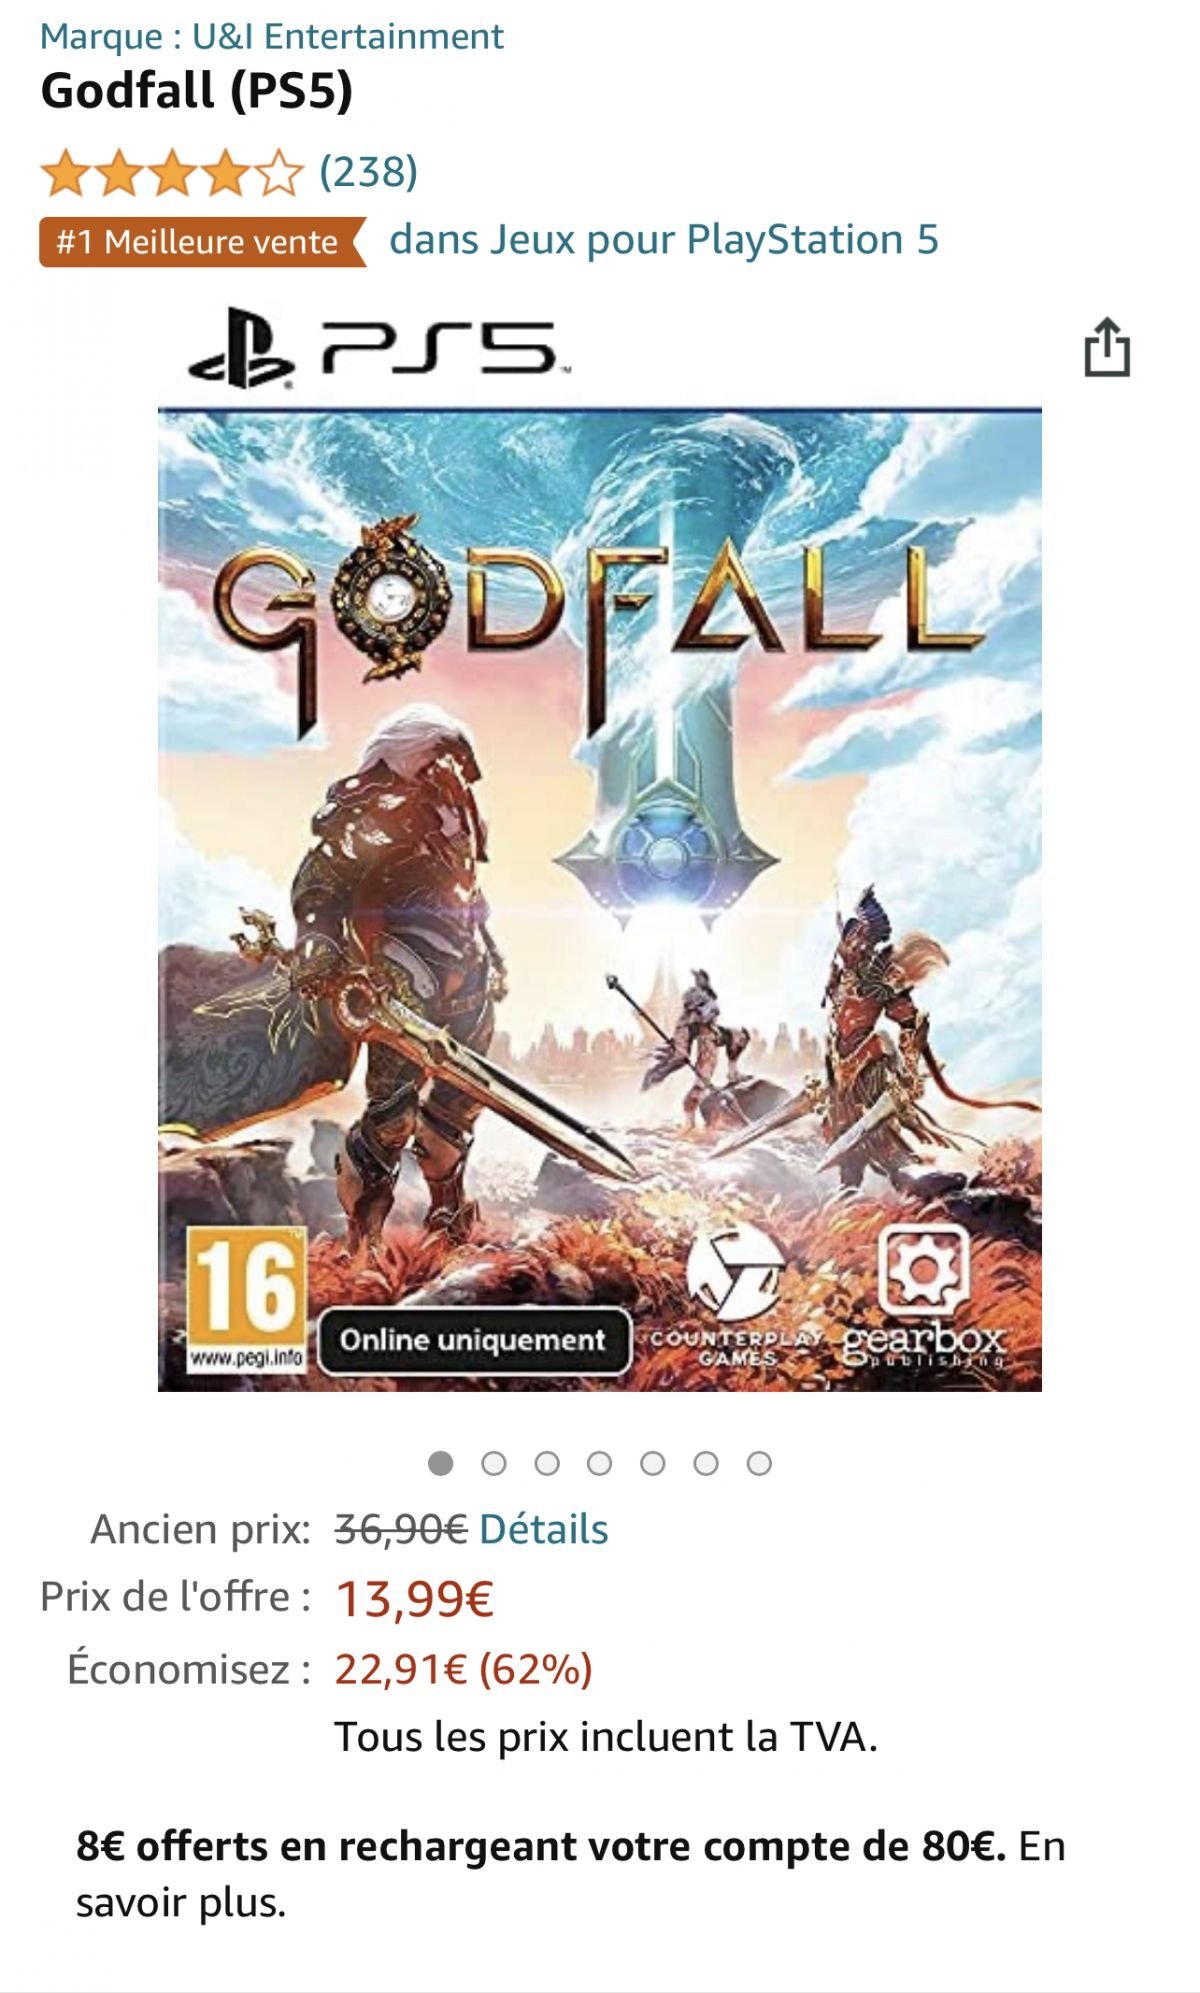Tap the #1 Meilleure vente badge
The width and height of the screenshot is (1200, 1993).
click(203, 242)
